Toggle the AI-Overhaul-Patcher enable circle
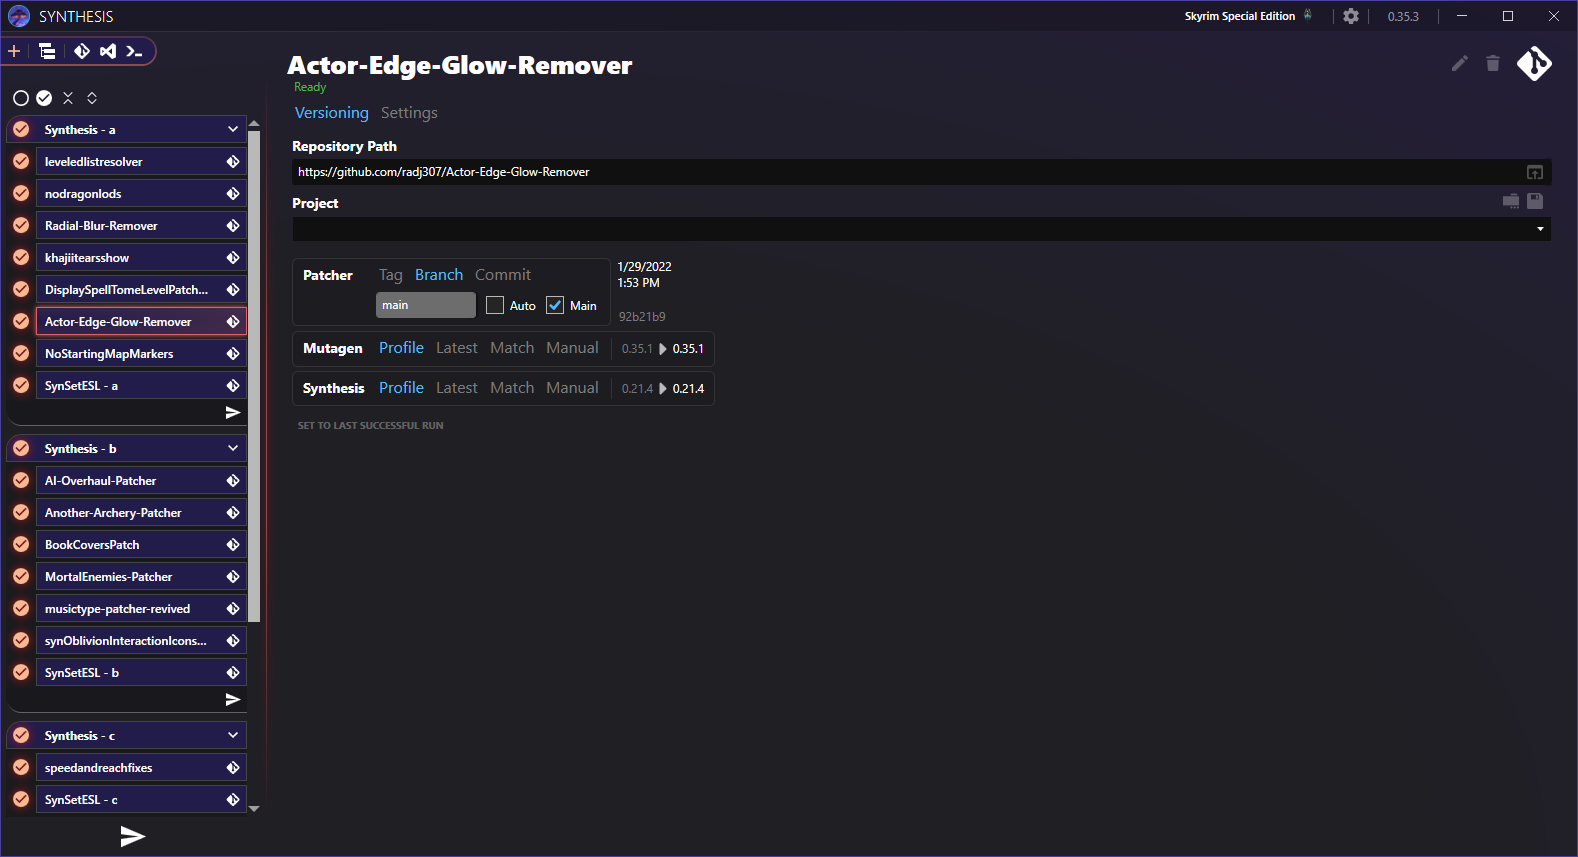The width and height of the screenshot is (1578, 857). [x=21, y=480]
